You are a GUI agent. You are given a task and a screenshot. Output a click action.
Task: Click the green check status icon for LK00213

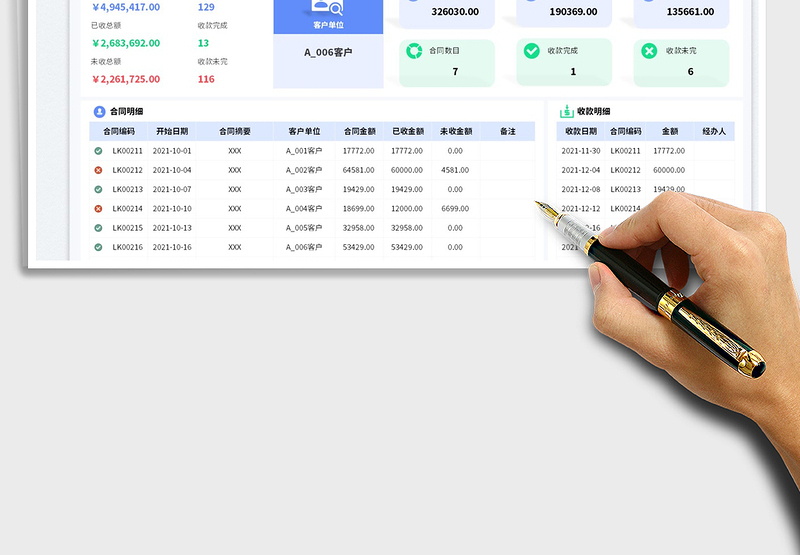pos(98,189)
